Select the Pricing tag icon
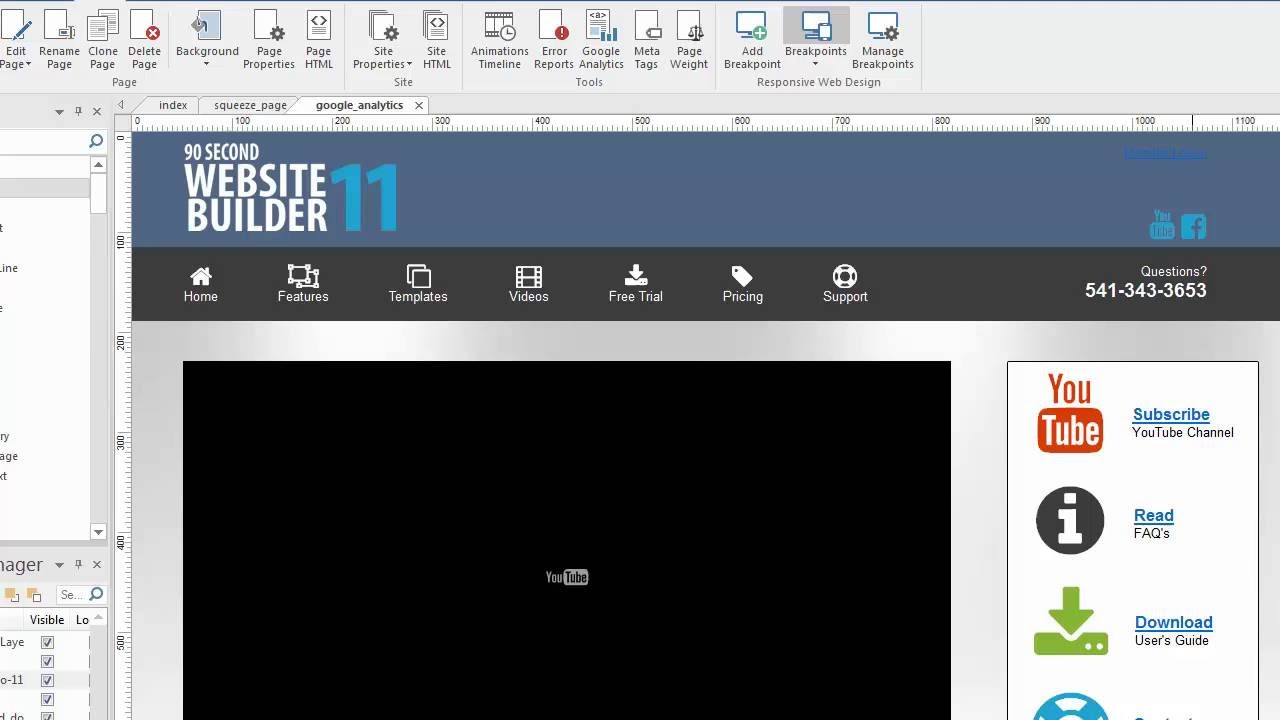Viewport: 1280px width, 720px height. coord(742,276)
